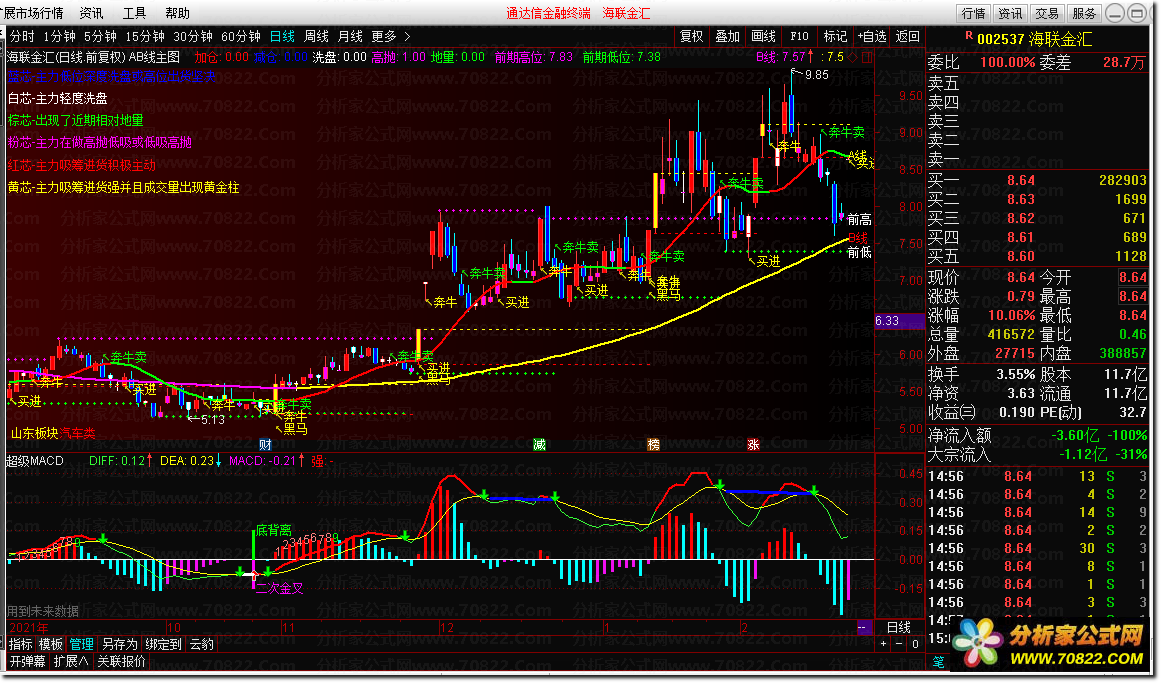Select the 30分钟 period tab
The width and height of the screenshot is (1162, 683).
(x=193, y=36)
